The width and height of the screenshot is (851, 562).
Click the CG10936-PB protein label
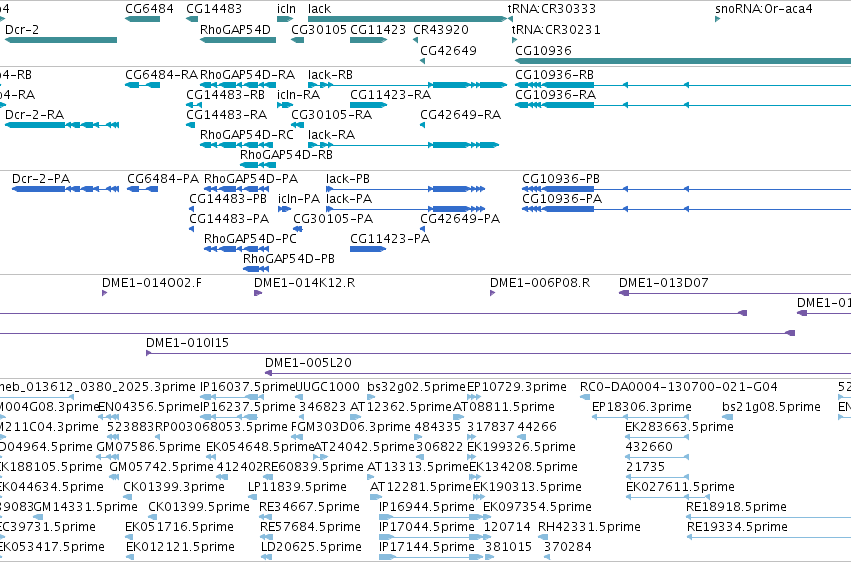(561, 179)
